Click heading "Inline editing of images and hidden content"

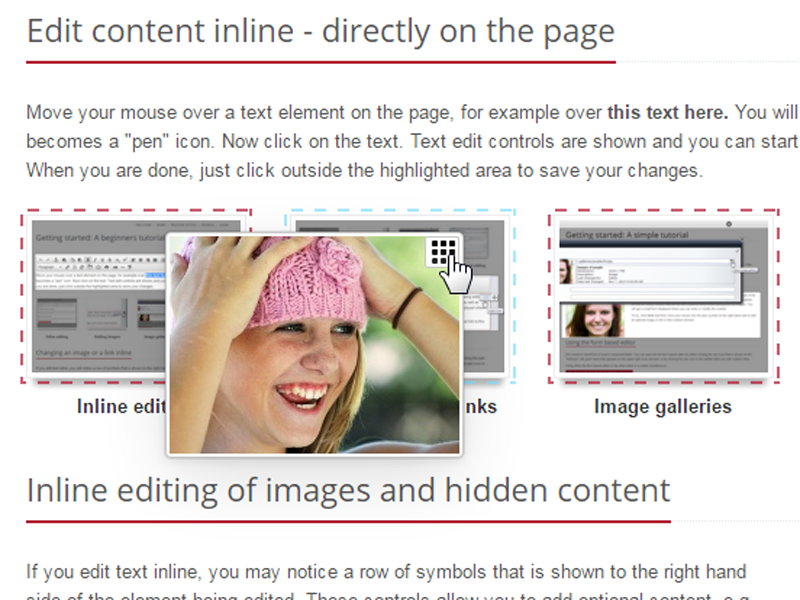coord(348,491)
